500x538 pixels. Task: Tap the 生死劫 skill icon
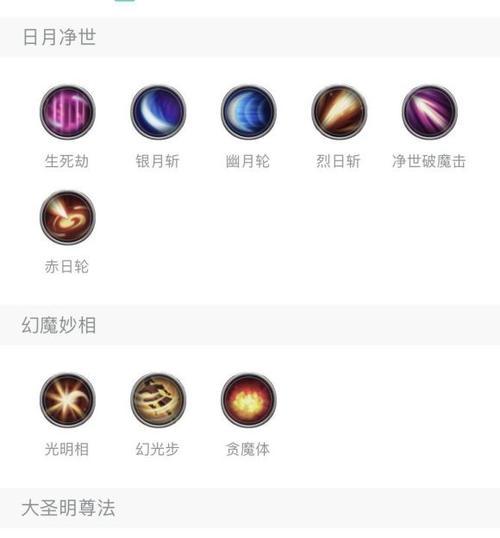(67, 112)
